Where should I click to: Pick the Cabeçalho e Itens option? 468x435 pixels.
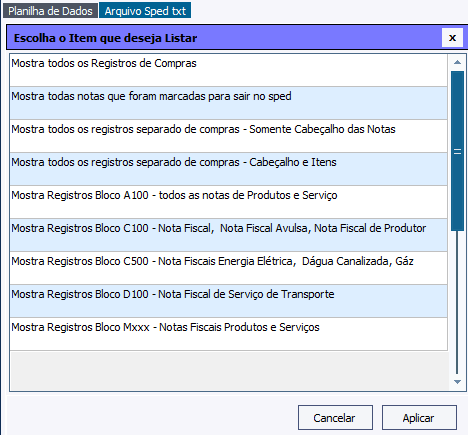[x=229, y=169]
